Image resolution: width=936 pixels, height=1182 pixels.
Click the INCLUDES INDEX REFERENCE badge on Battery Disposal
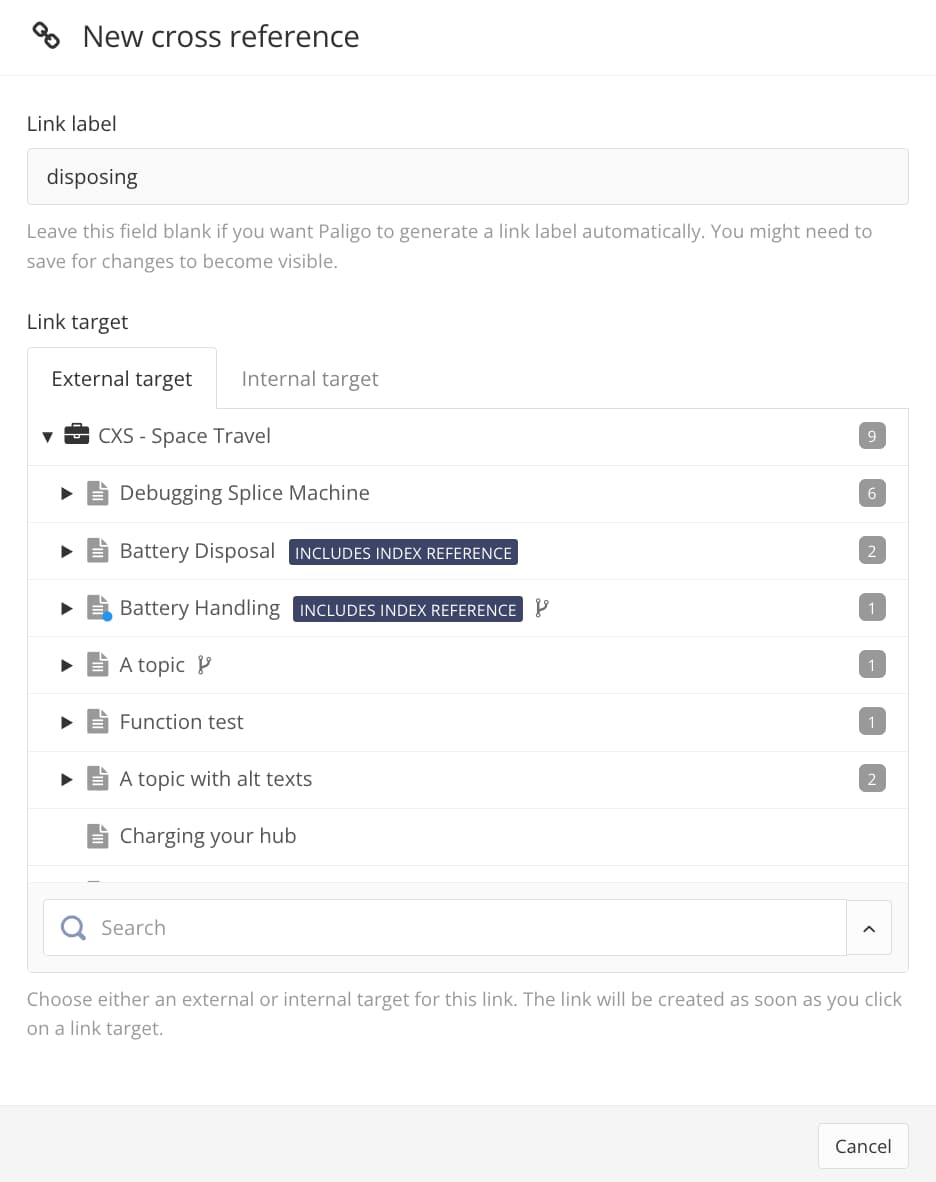tap(402, 551)
